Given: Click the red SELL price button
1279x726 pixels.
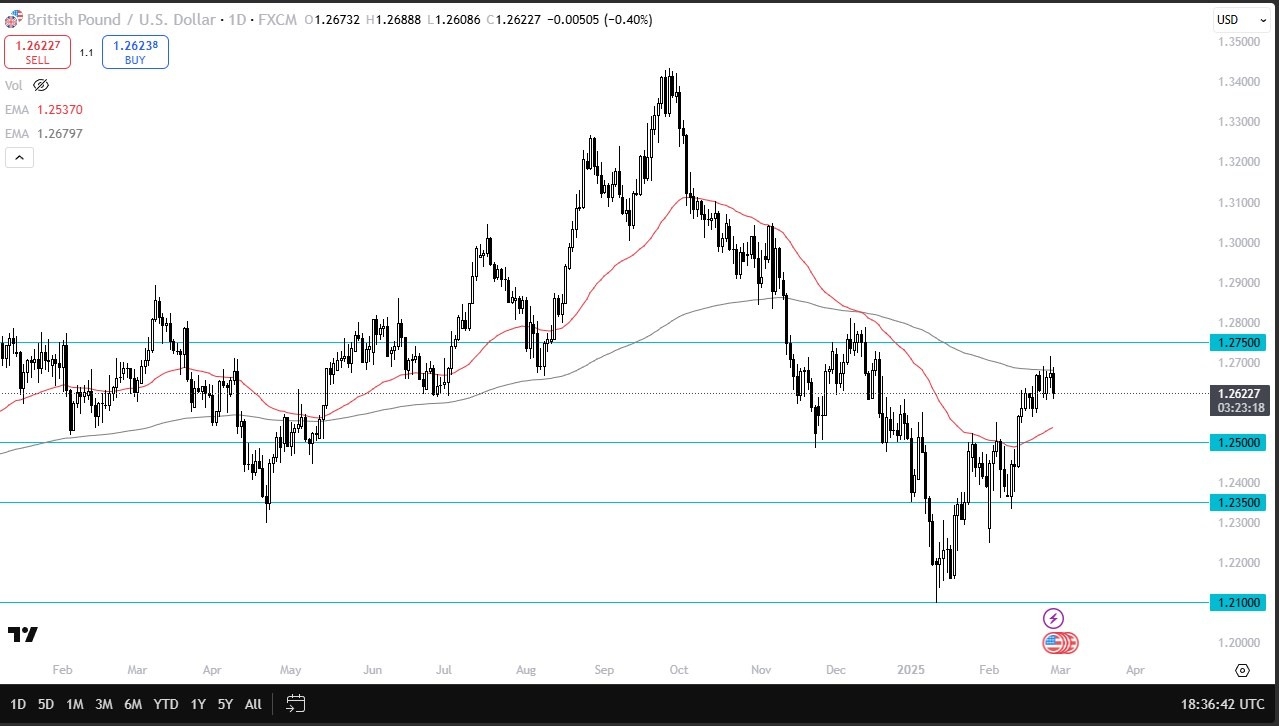Looking at the screenshot, I should coord(37,52).
